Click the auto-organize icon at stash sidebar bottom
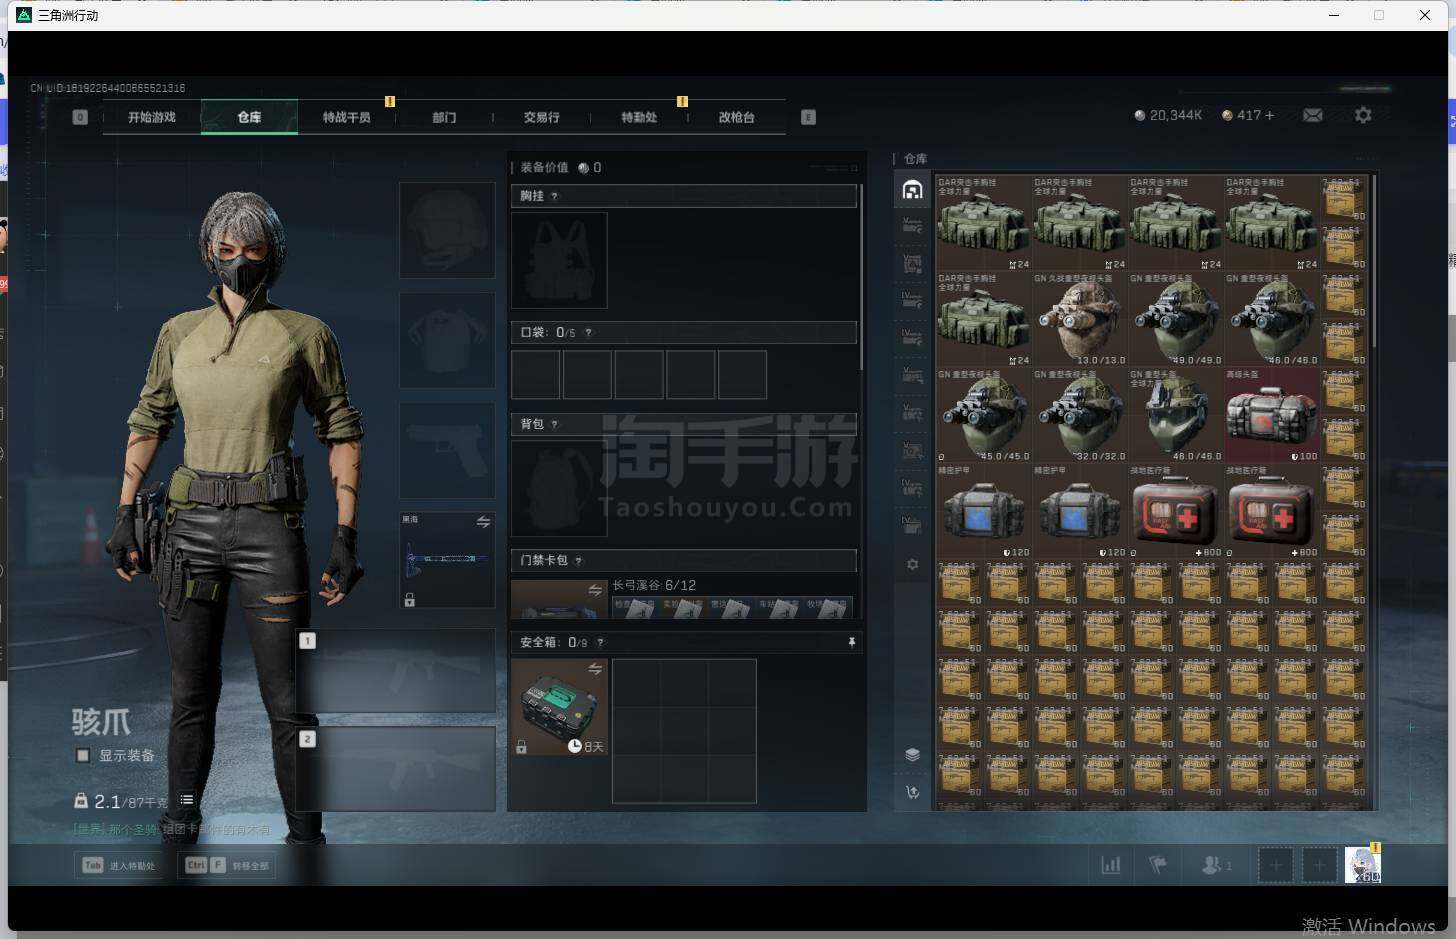Viewport: 1456px width, 939px height. [912, 792]
